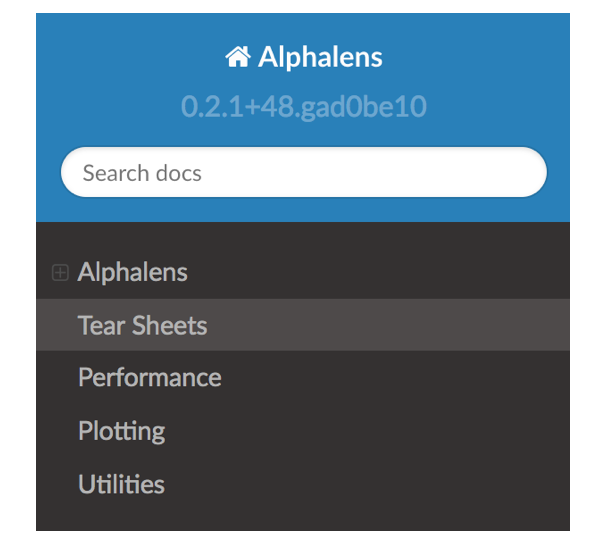Click the version text under the title

(x=303, y=106)
